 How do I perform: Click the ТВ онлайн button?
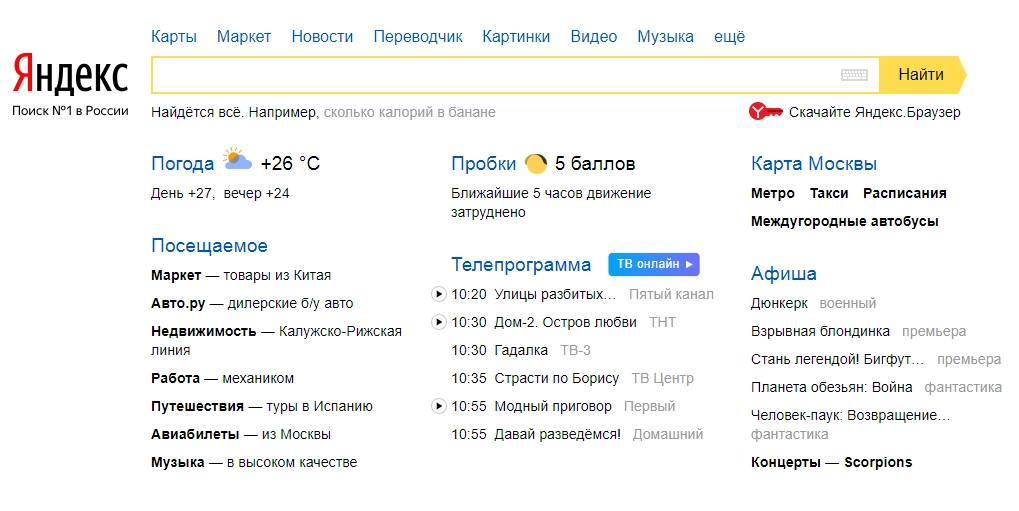(x=653, y=264)
